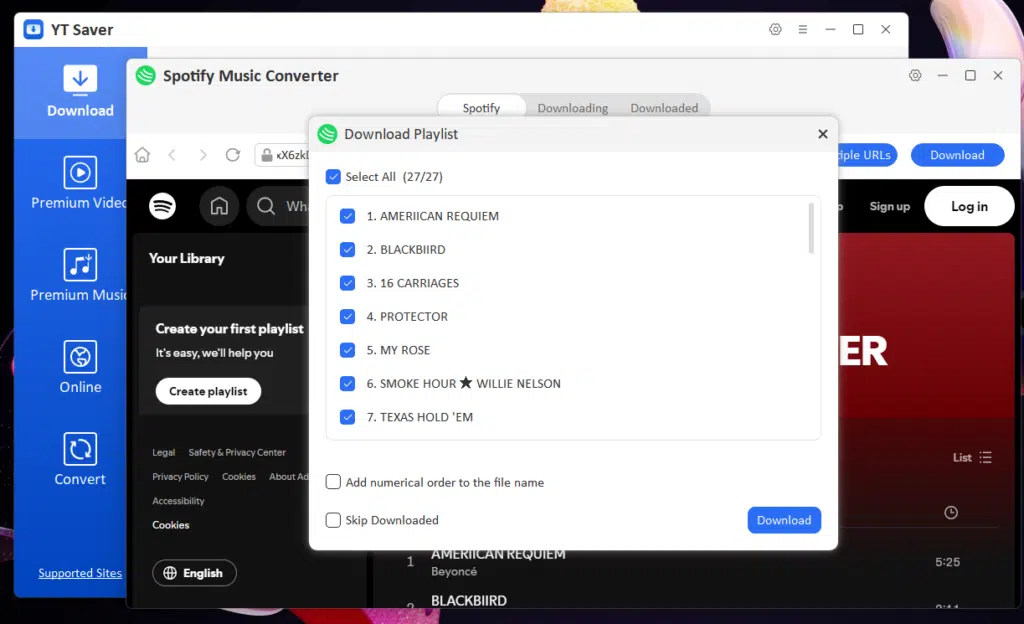Open the English language selector
1024x624 pixels.
[x=194, y=573]
